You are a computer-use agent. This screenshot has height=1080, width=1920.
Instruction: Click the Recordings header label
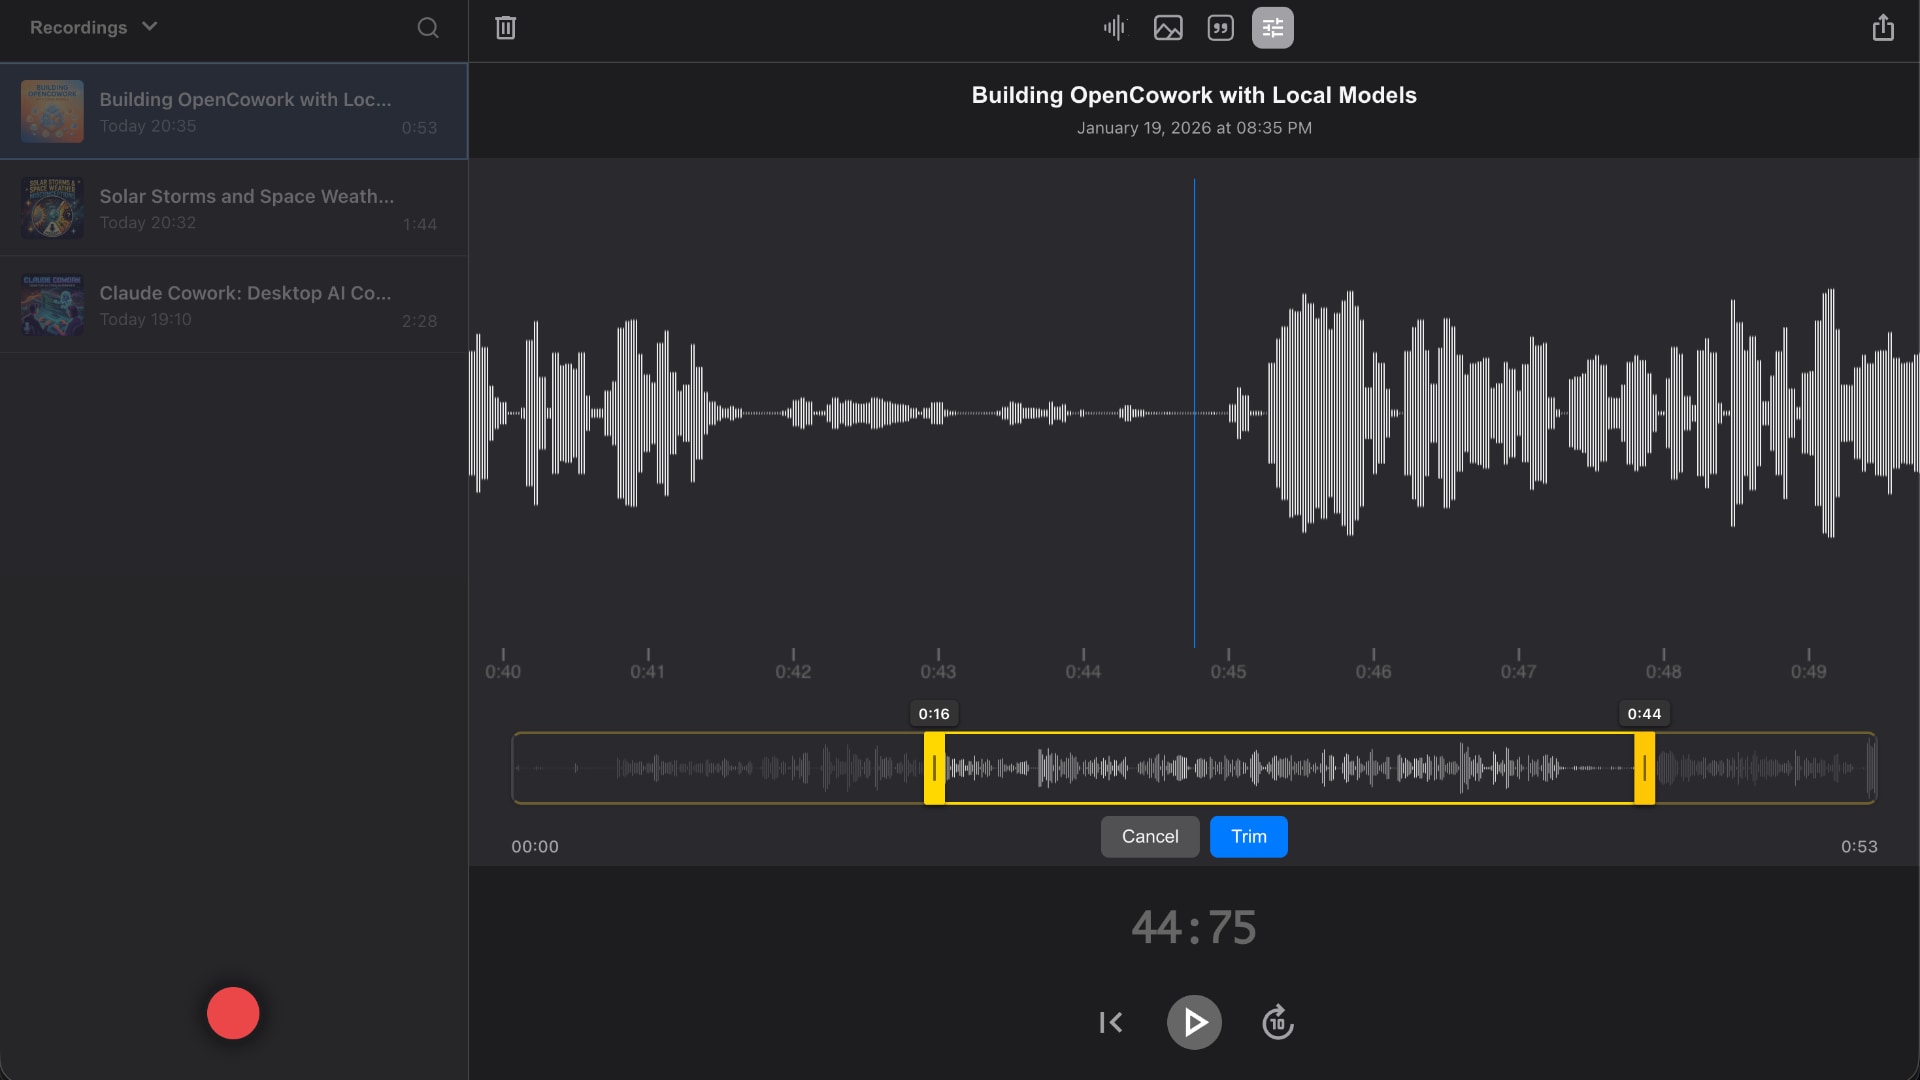[78, 28]
